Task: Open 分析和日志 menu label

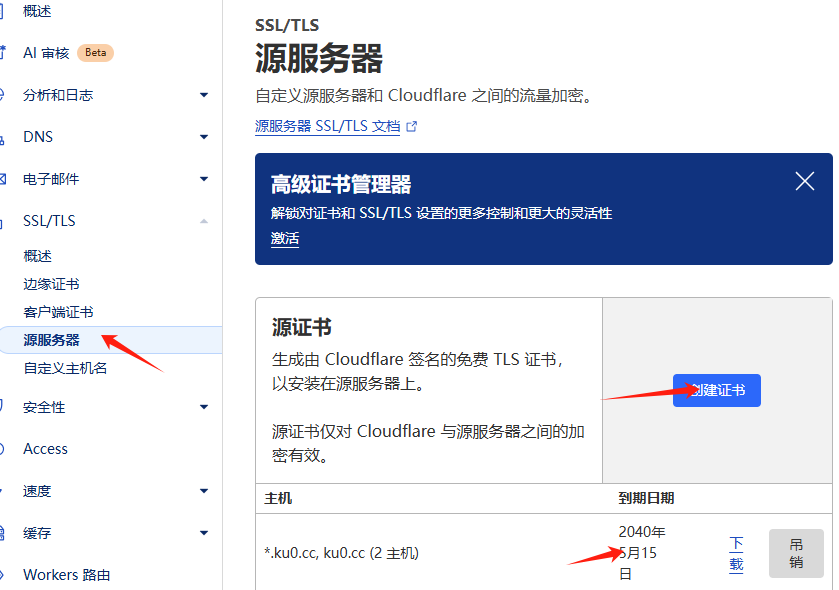Action: tap(58, 95)
